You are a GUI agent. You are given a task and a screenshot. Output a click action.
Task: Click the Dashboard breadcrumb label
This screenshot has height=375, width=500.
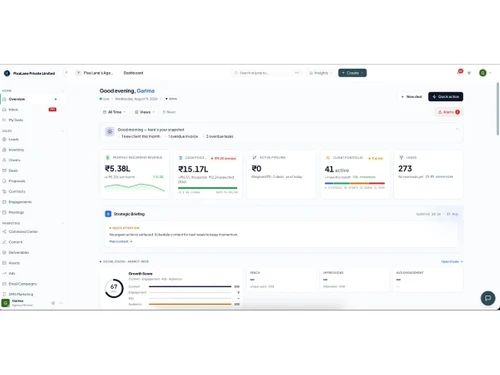(133, 73)
